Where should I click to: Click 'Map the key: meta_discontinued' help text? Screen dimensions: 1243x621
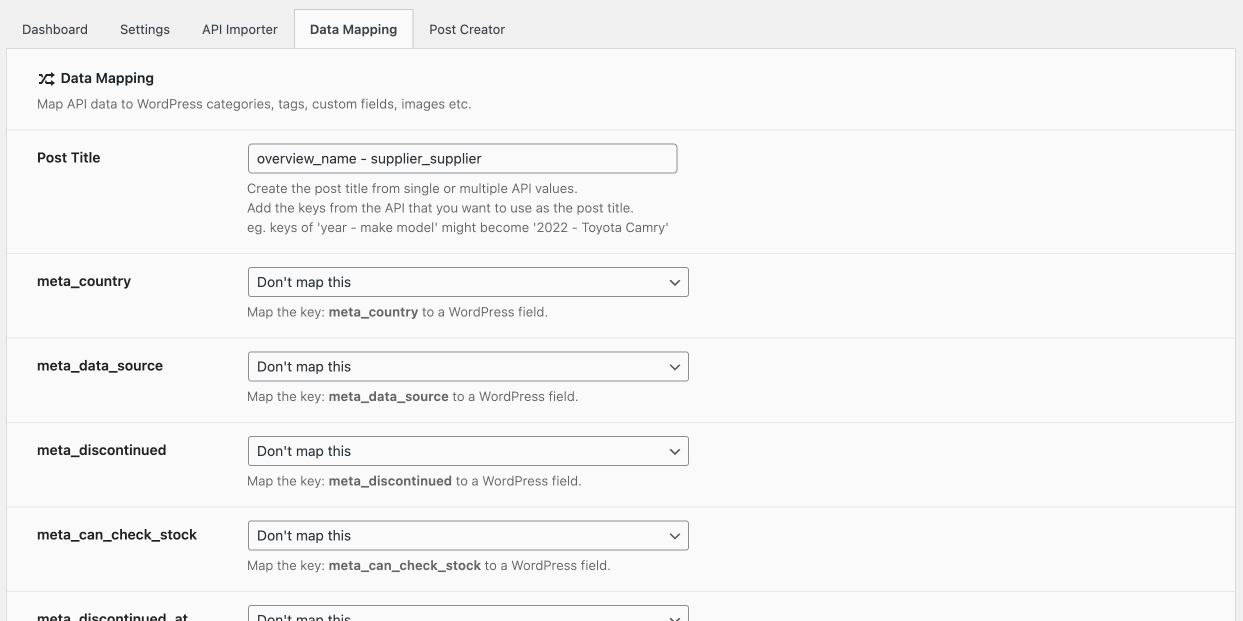point(414,481)
